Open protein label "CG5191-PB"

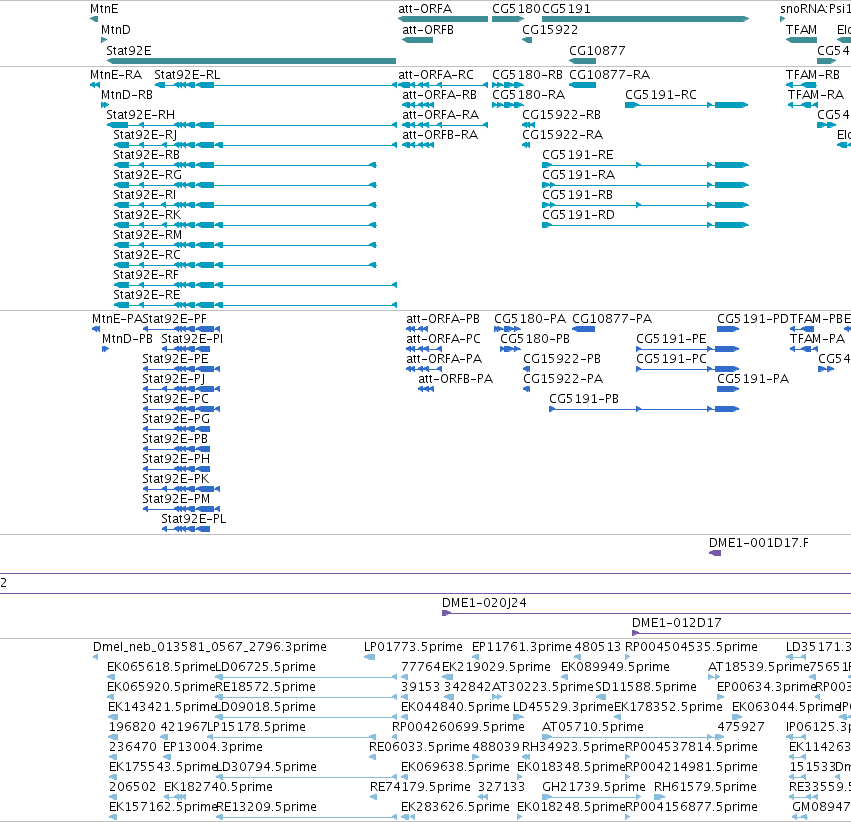pyautogui.click(x=584, y=399)
